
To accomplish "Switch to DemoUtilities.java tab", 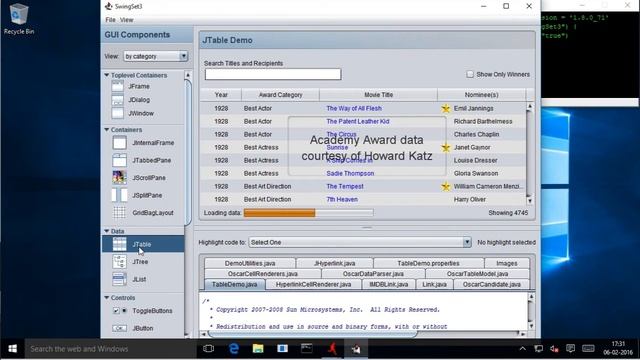I will point(250,263).
